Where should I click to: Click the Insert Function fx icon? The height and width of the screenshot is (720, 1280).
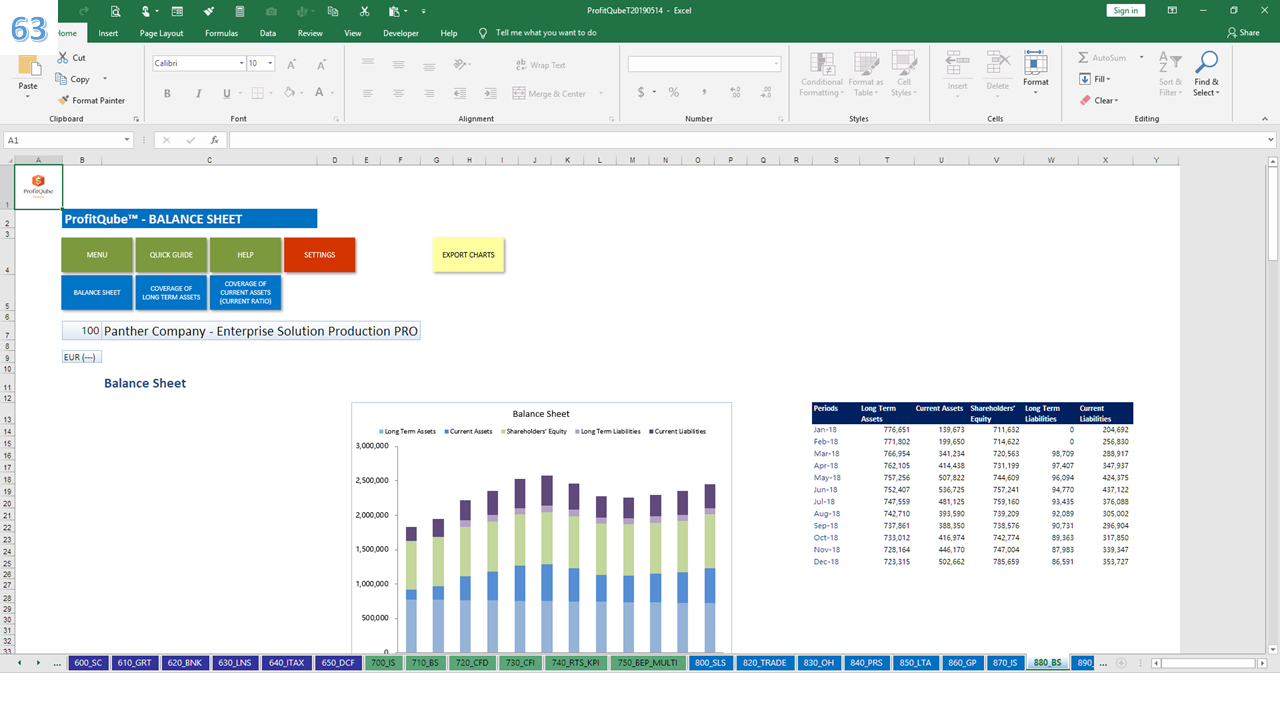[x=214, y=140]
